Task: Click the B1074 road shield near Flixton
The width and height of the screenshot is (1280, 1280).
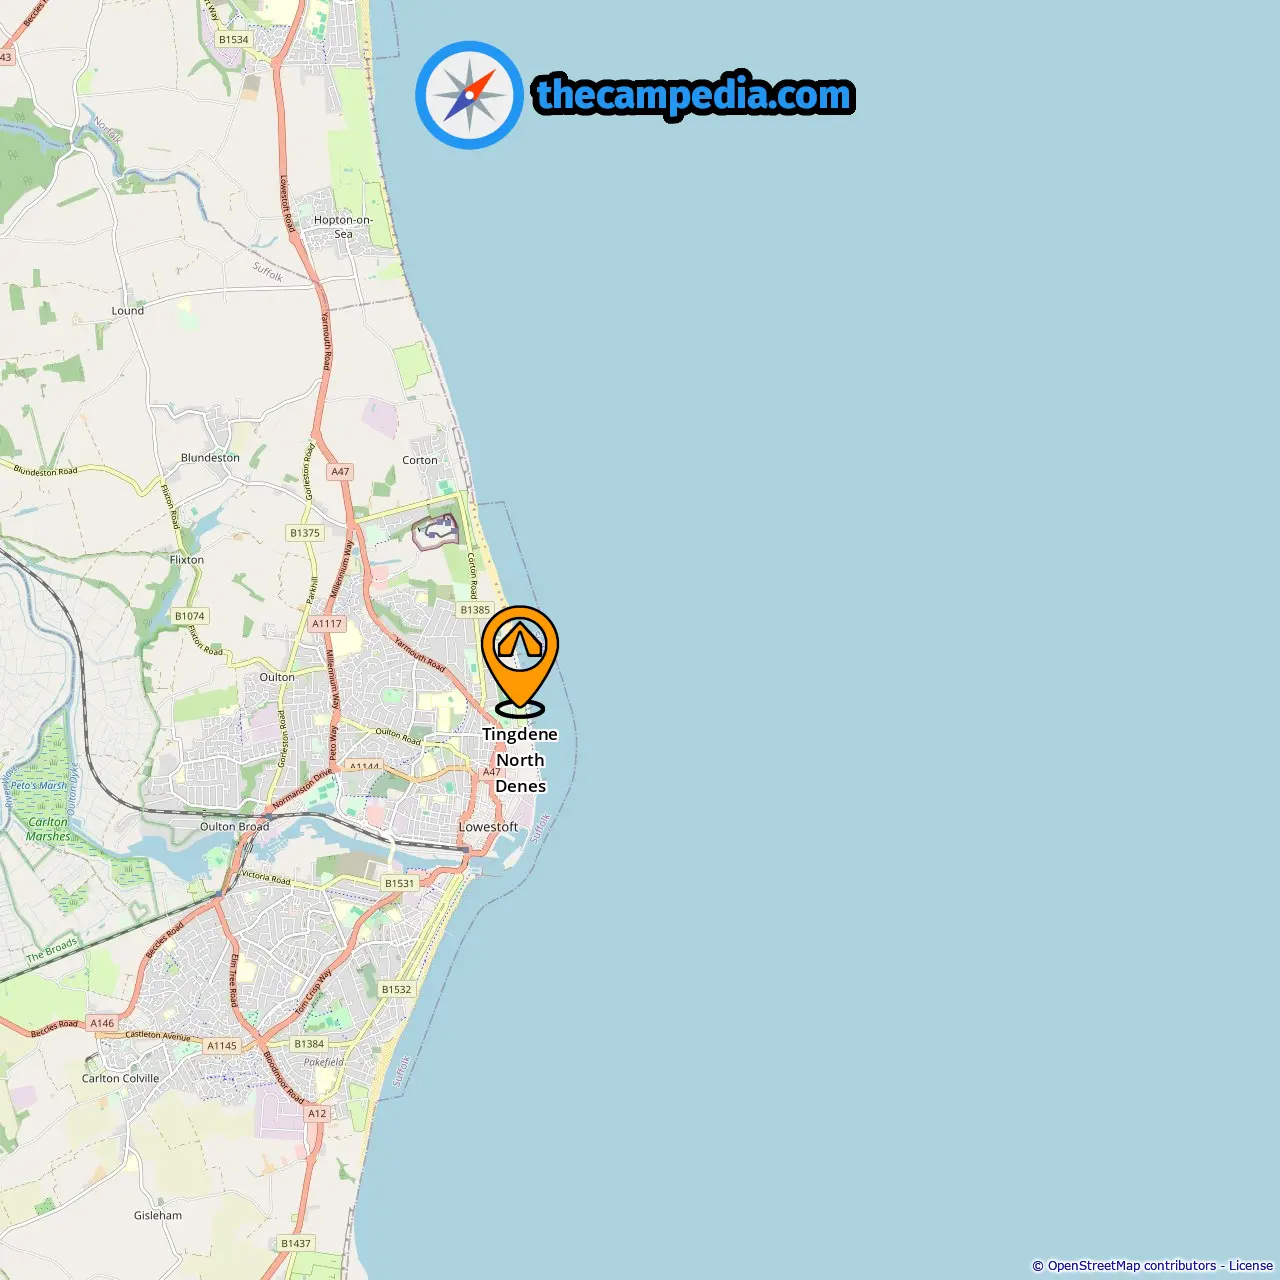Action: point(190,616)
